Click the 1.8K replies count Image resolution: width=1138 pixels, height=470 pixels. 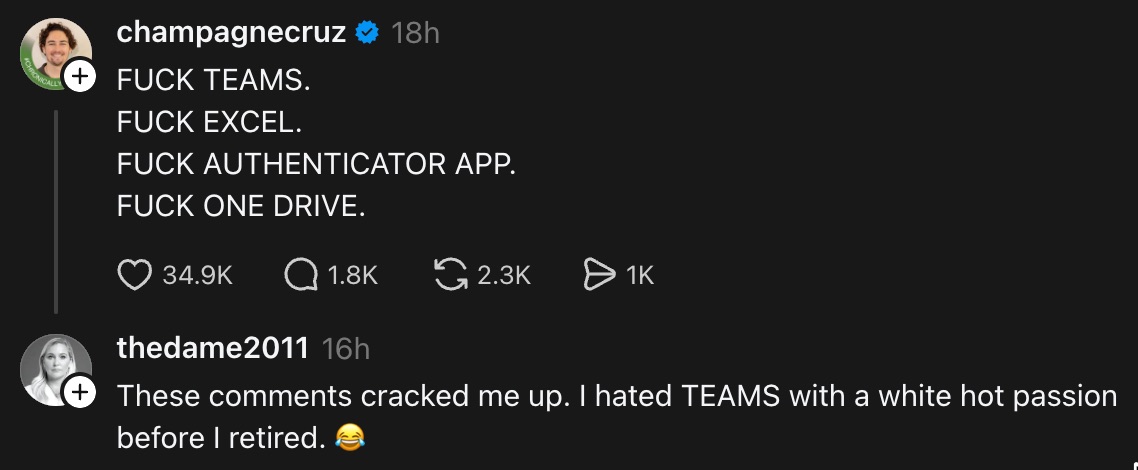click(352, 275)
